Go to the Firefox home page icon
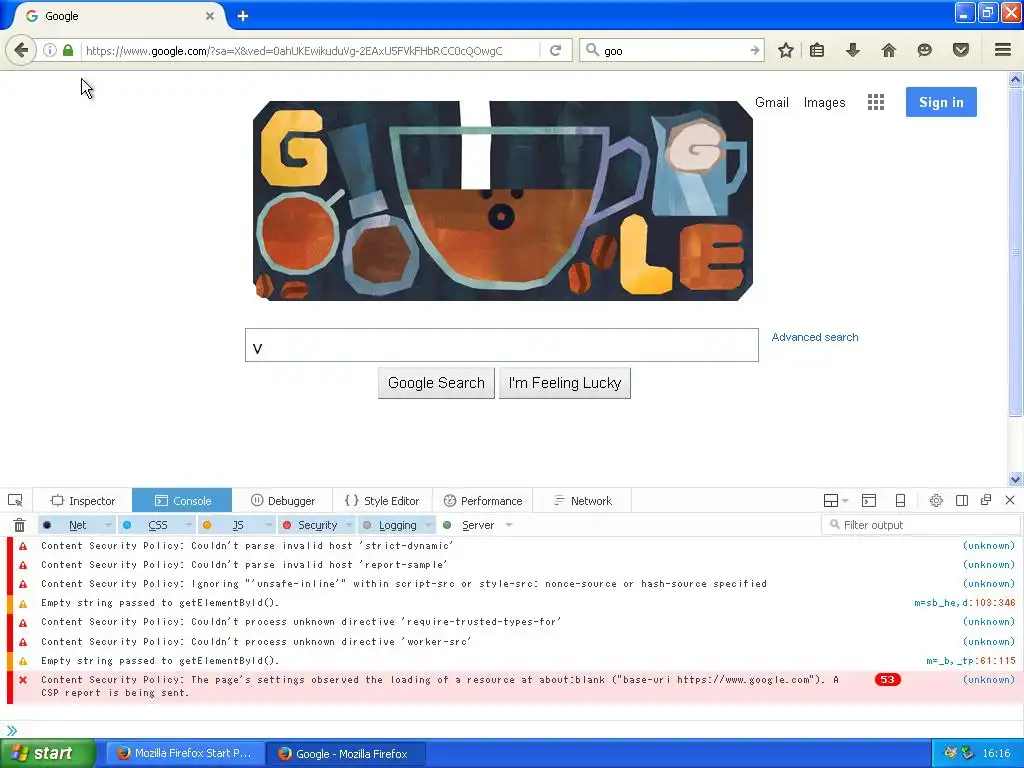Viewport: 1024px width, 768px height. point(888,50)
